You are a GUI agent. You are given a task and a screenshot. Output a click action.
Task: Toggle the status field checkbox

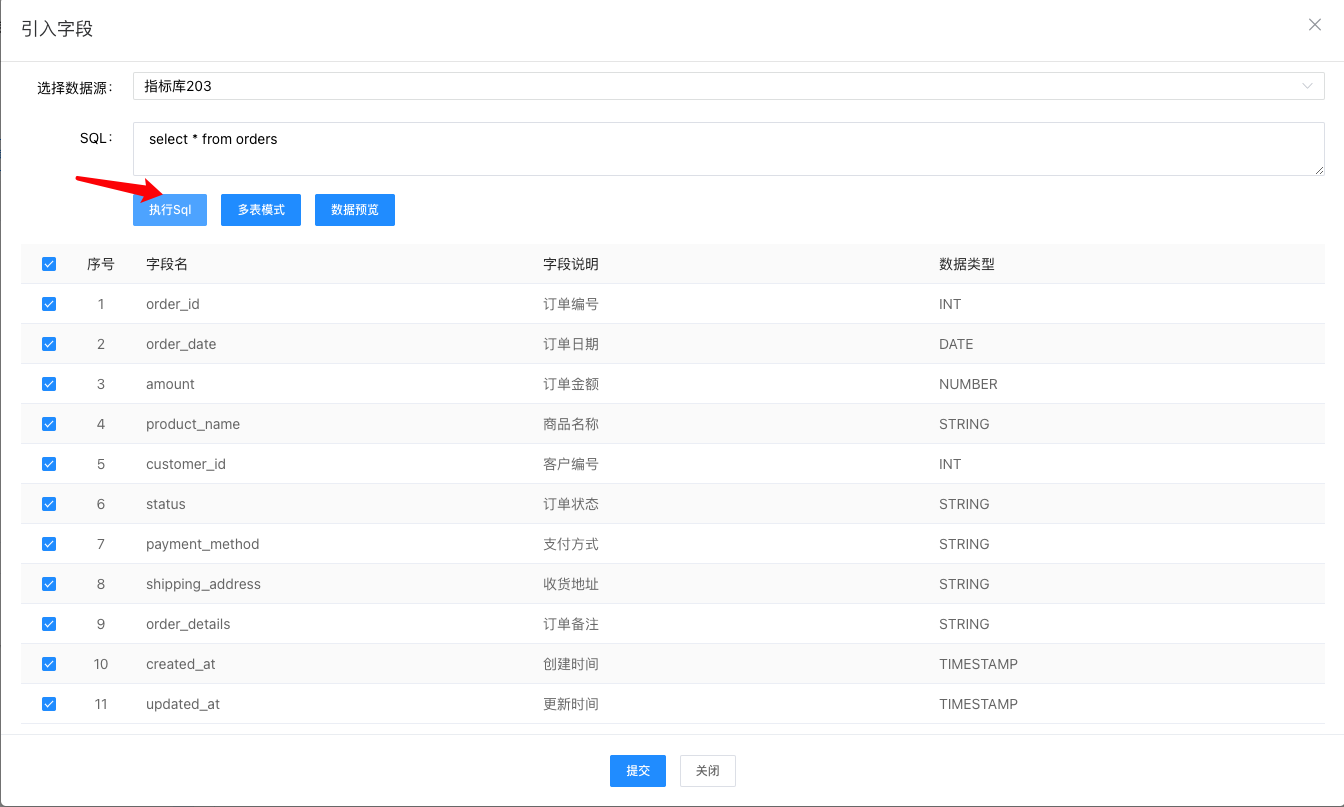click(x=49, y=504)
